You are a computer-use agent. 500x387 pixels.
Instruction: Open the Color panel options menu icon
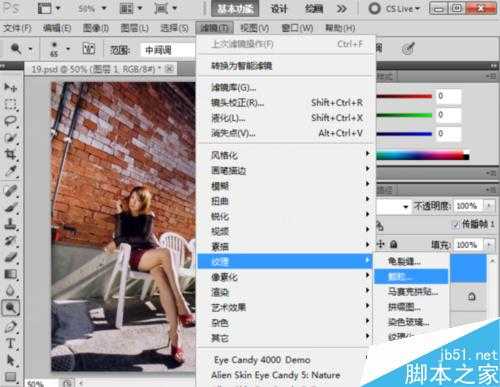click(491, 76)
